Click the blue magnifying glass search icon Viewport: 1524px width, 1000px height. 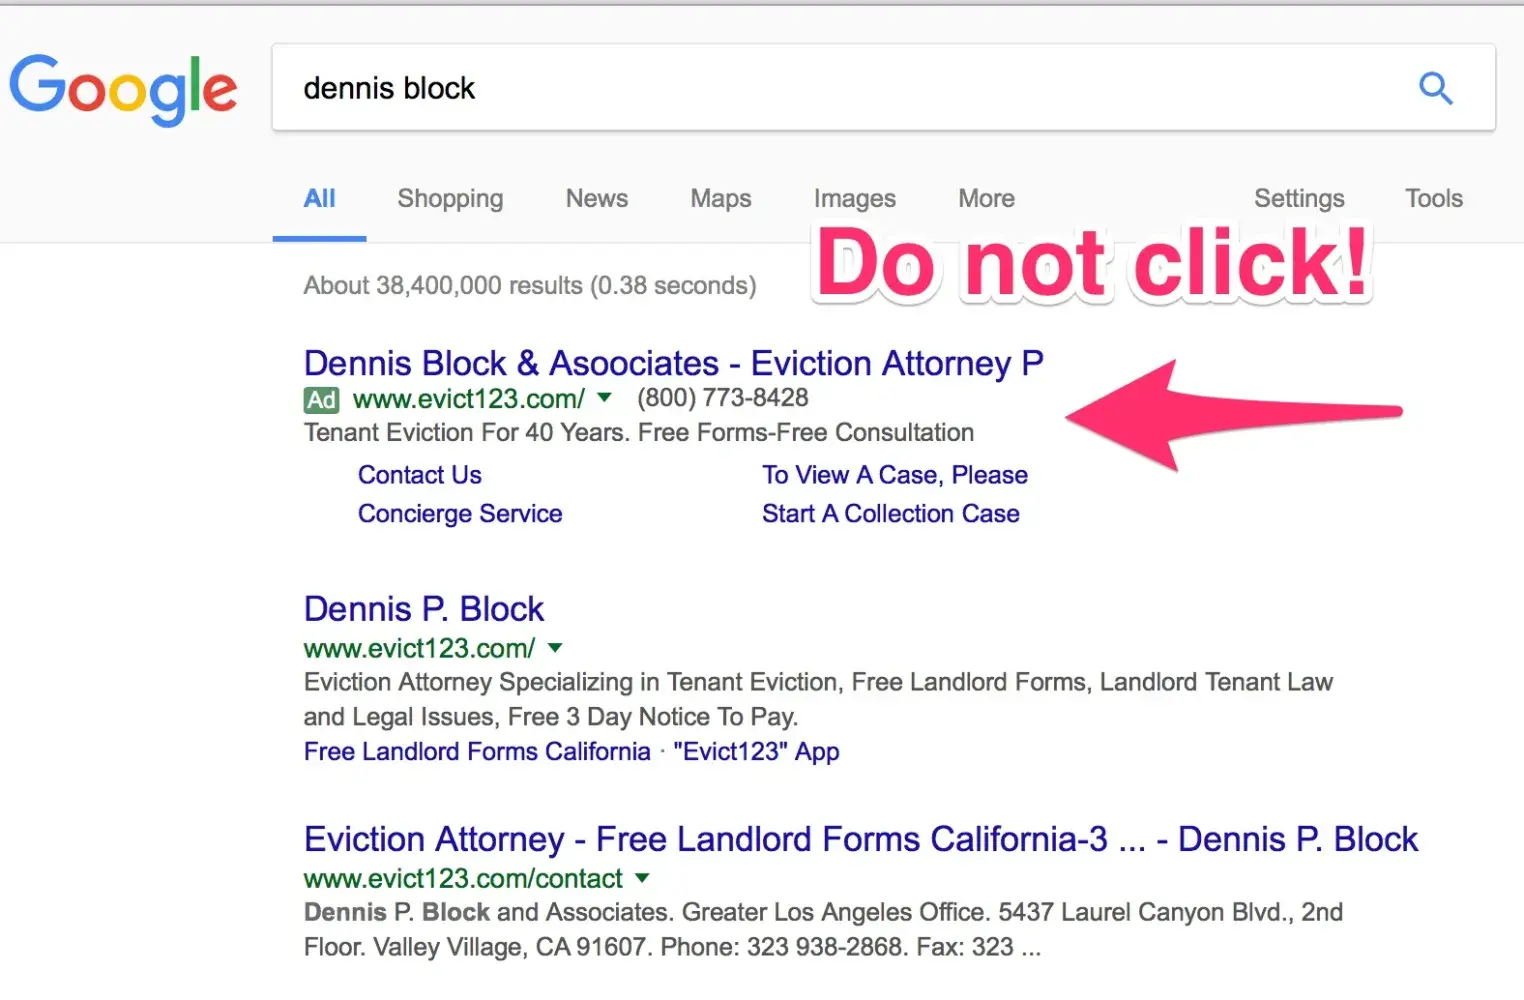click(1435, 88)
